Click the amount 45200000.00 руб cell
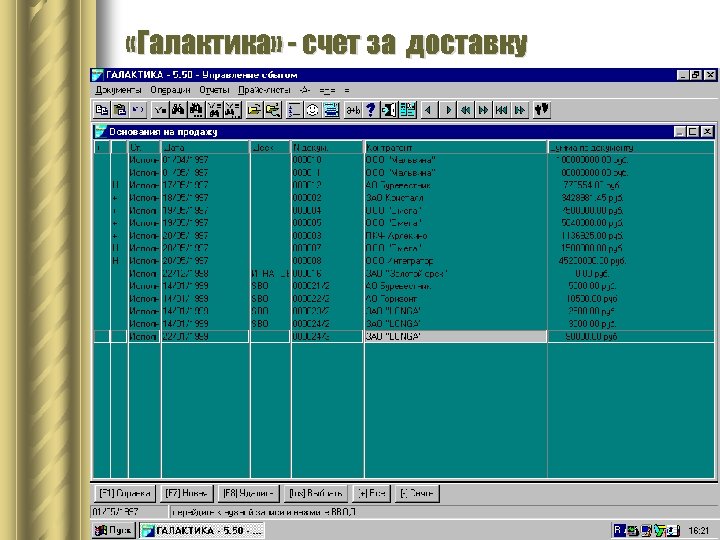The image size is (720, 540). point(631,261)
